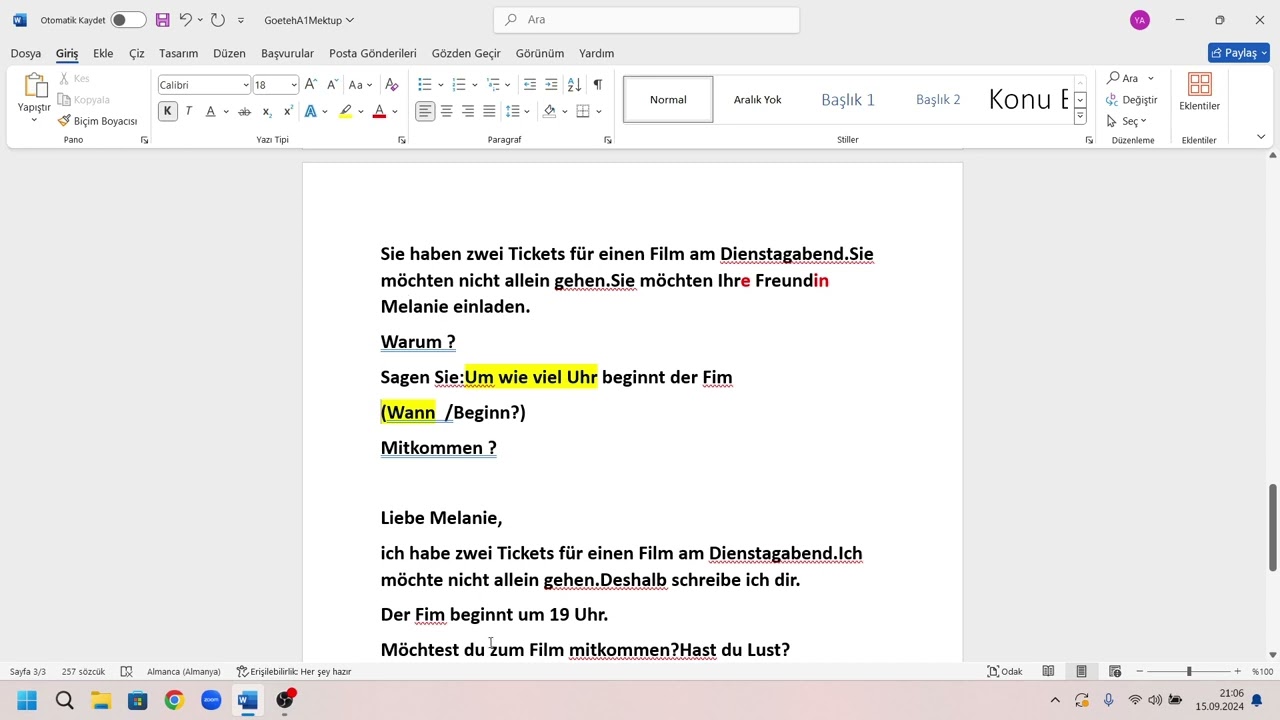This screenshot has height=720, width=1280.
Task: Open the Değiştir replace tool
Action: (x=1131, y=100)
